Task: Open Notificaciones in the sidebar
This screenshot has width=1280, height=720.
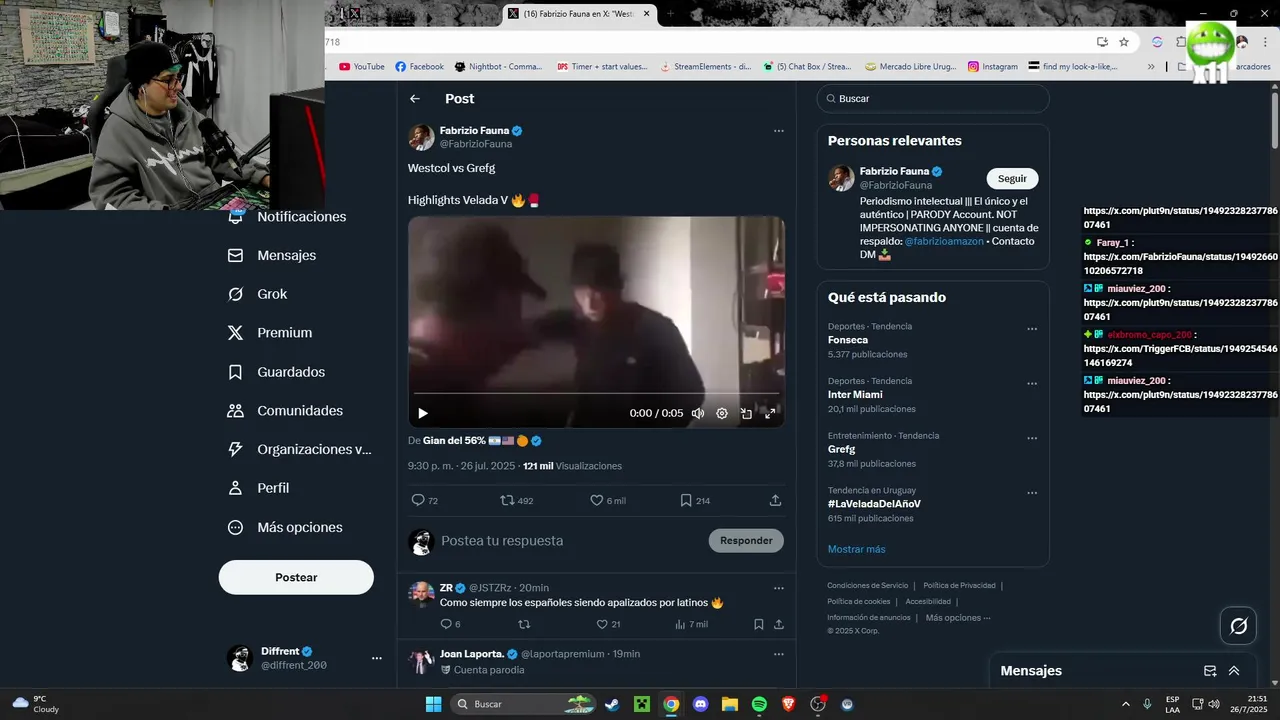Action: pos(301,217)
